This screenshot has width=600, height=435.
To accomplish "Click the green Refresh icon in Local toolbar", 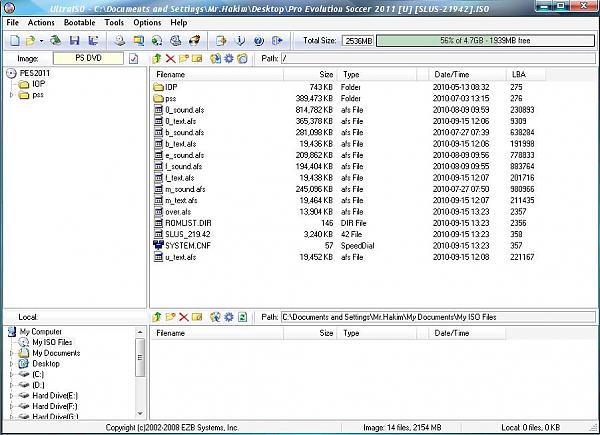I will pyautogui.click(x=242, y=317).
